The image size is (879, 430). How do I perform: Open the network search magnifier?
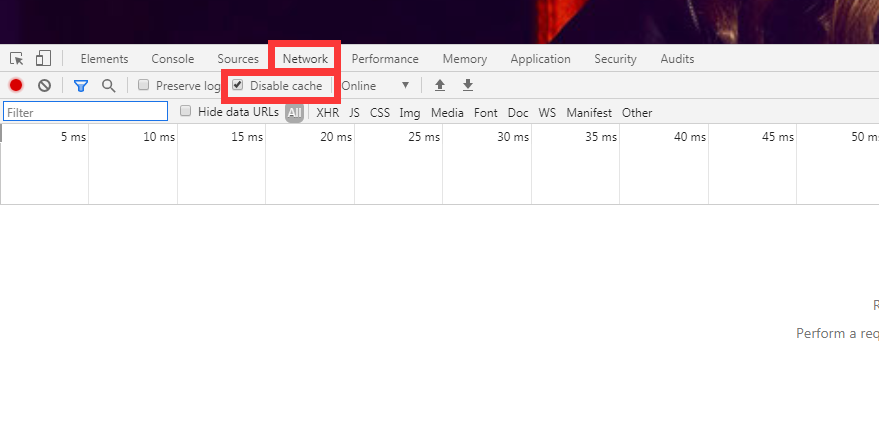click(108, 86)
